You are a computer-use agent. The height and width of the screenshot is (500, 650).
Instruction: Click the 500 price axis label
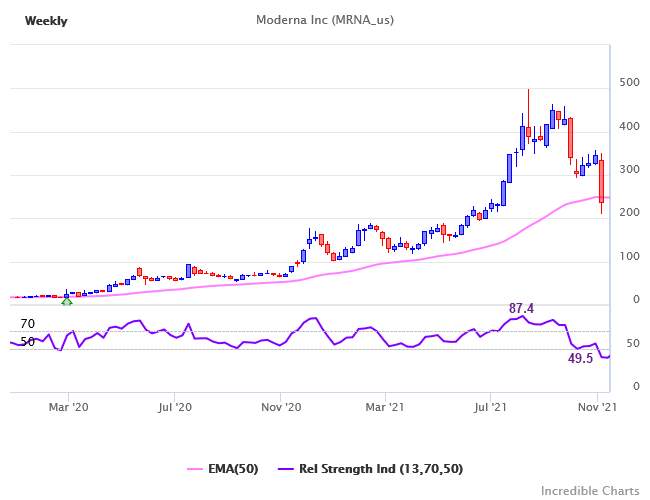629,83
